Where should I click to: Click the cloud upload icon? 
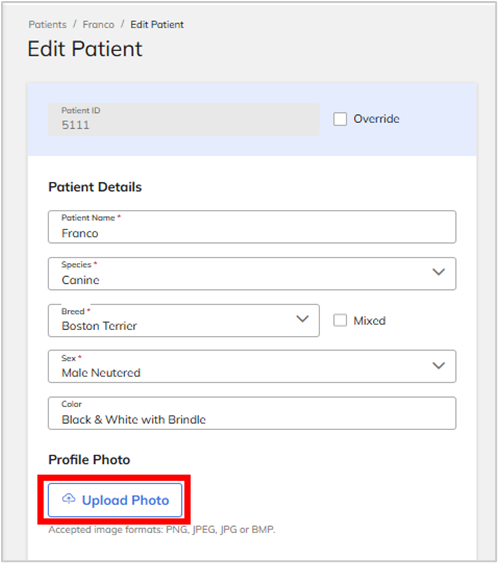[x=69, y=499]
